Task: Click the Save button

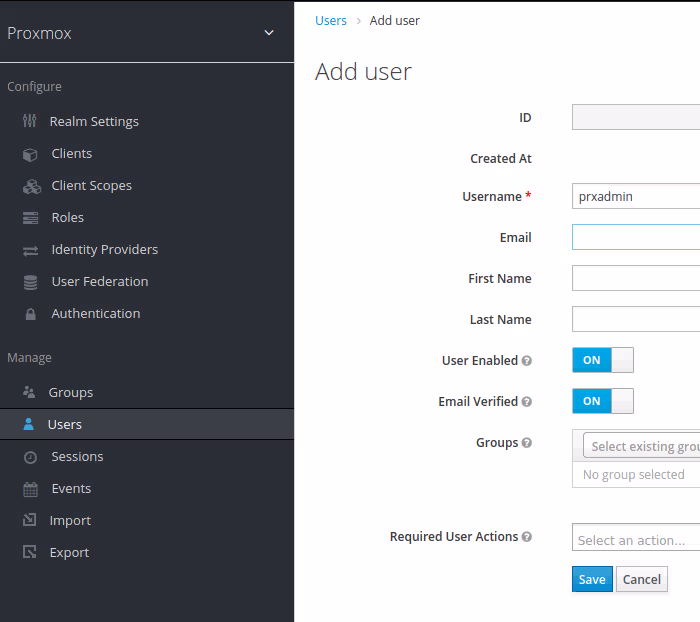Action: [x=592, y=579]
